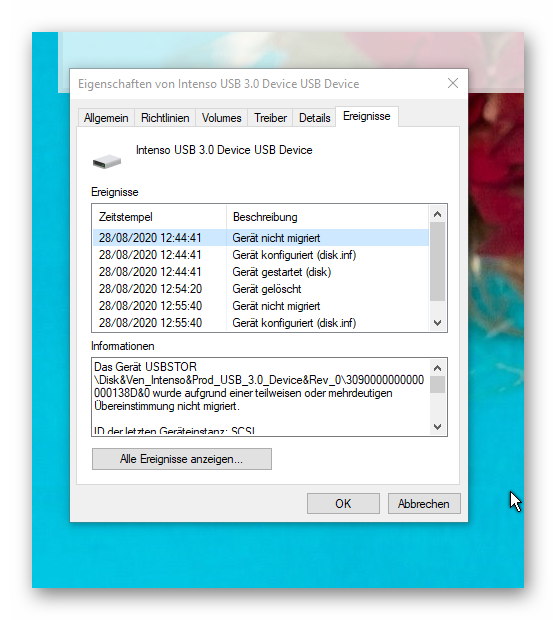Viewport: 556px width, 620px height.
Task: Click events list scroll up arrow
Action: coord(437,214)
